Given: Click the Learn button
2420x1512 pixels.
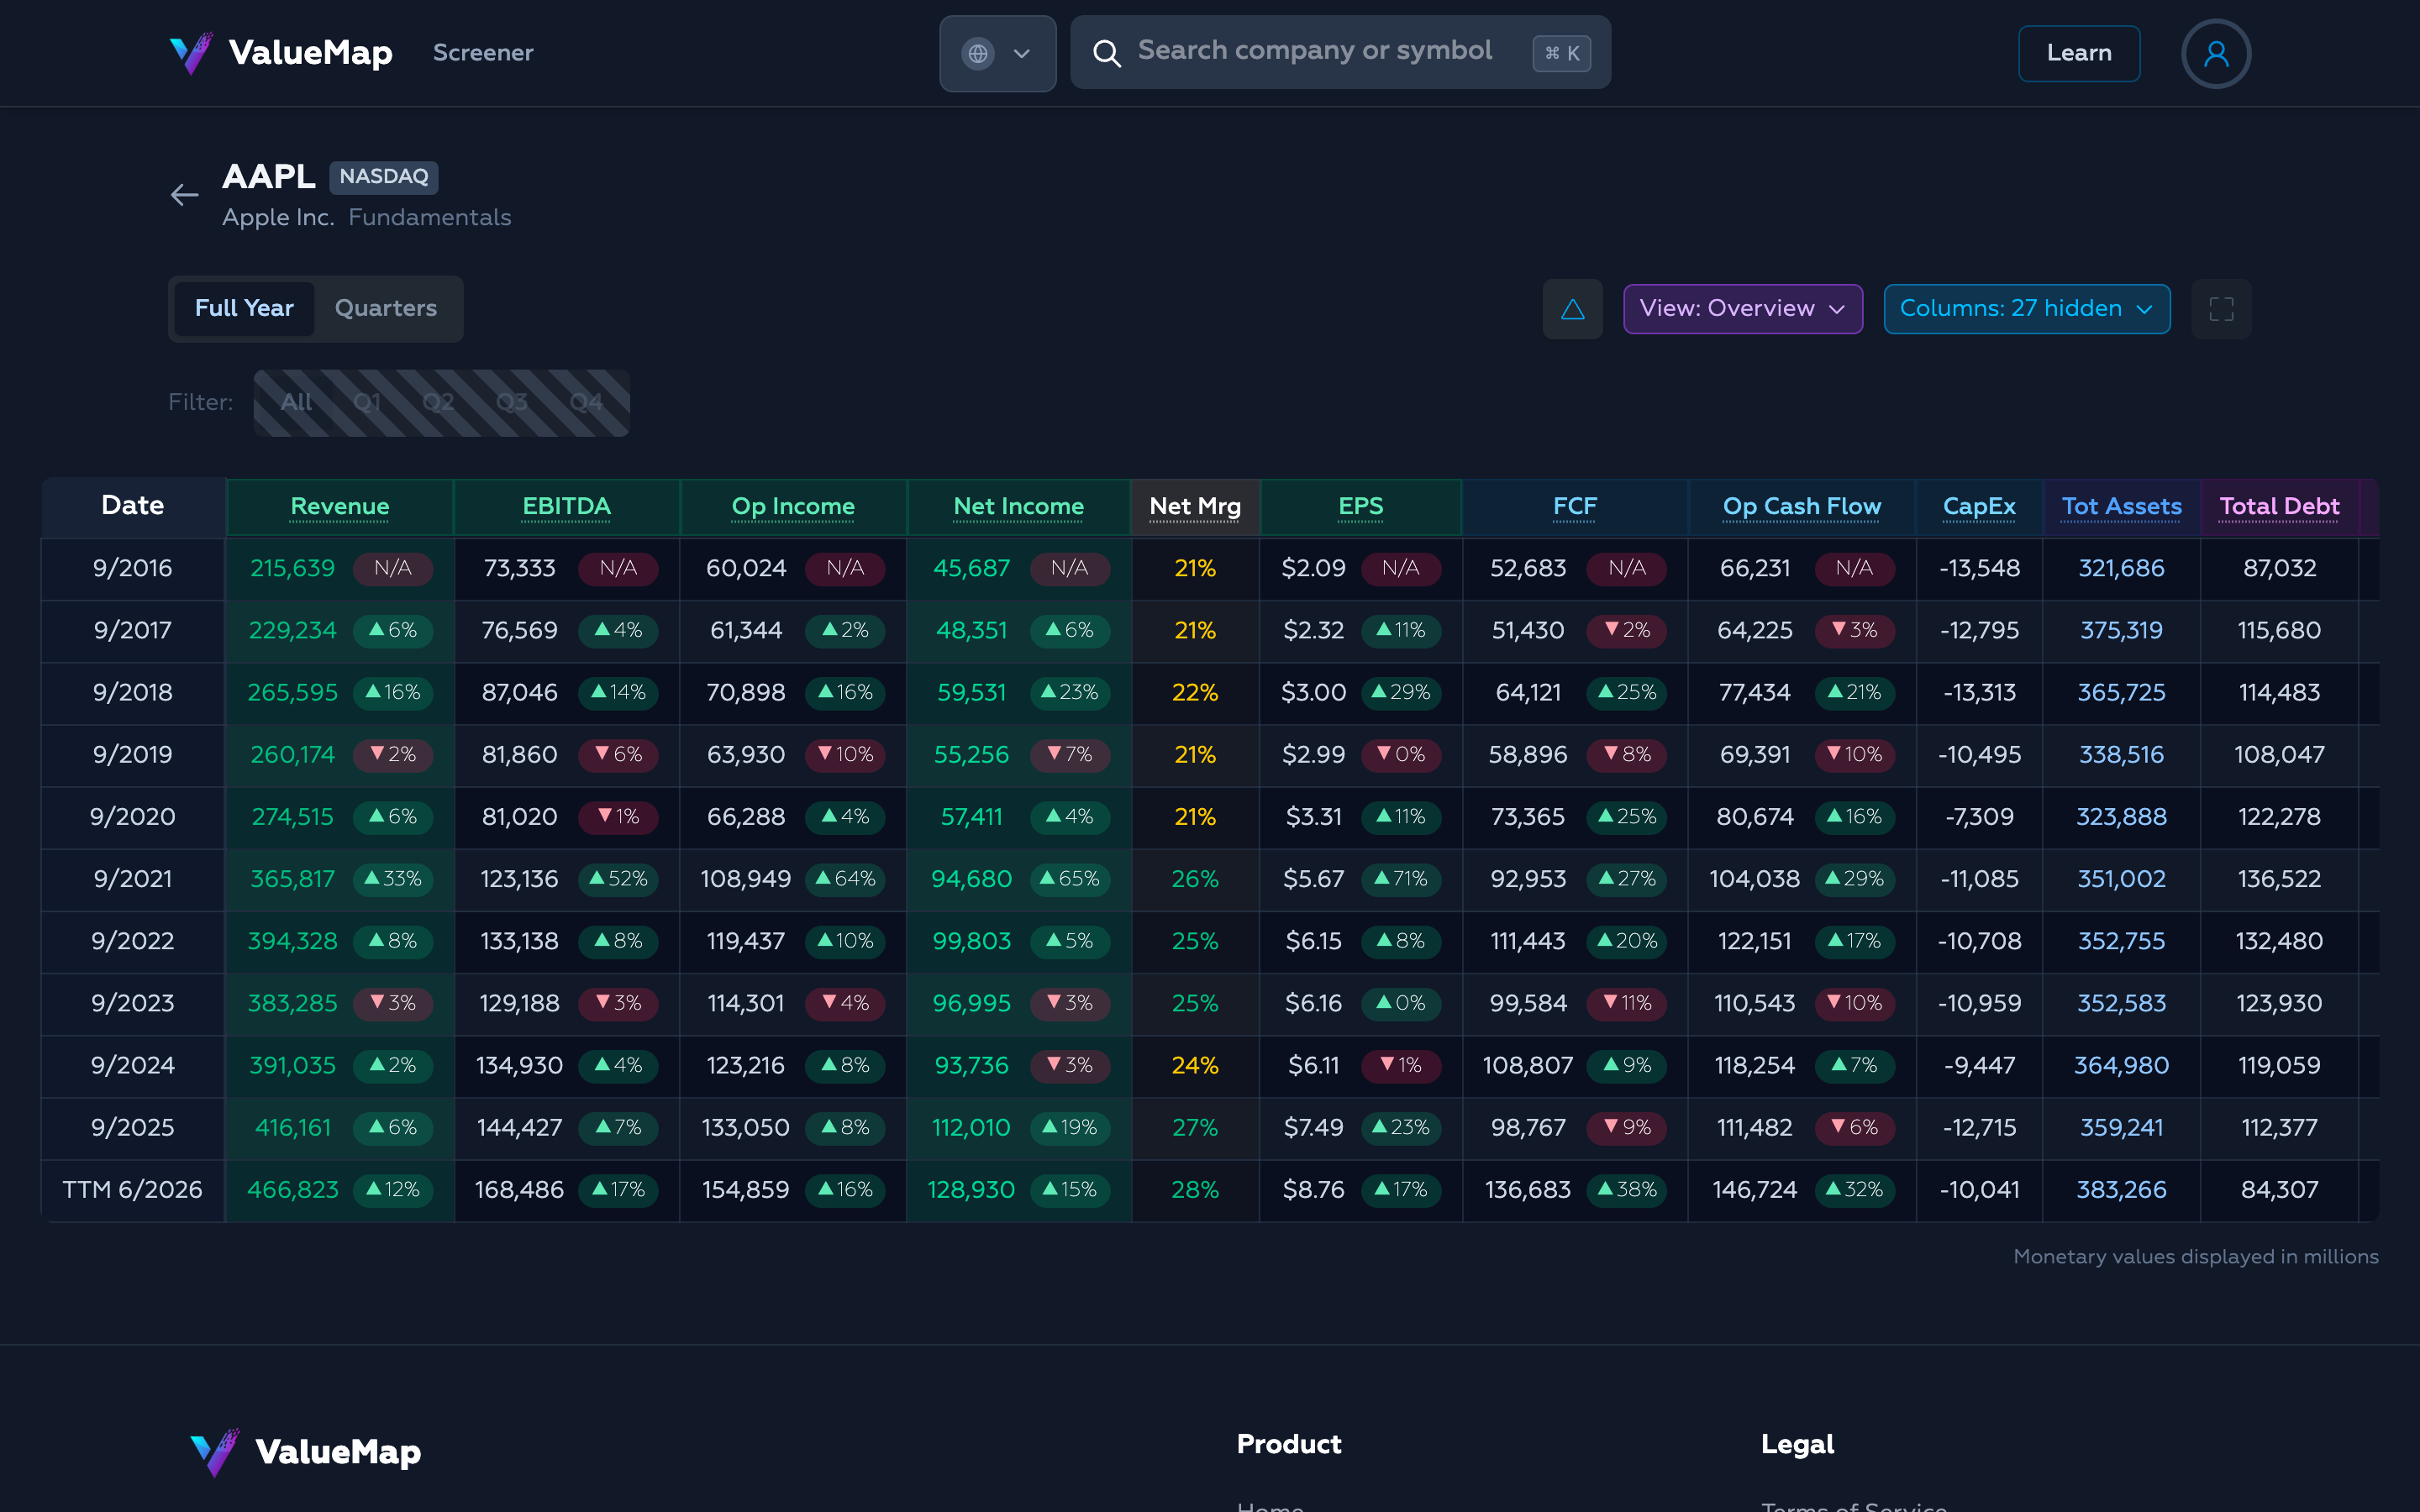Looking at the screenshot, I should pos(2079,53).
